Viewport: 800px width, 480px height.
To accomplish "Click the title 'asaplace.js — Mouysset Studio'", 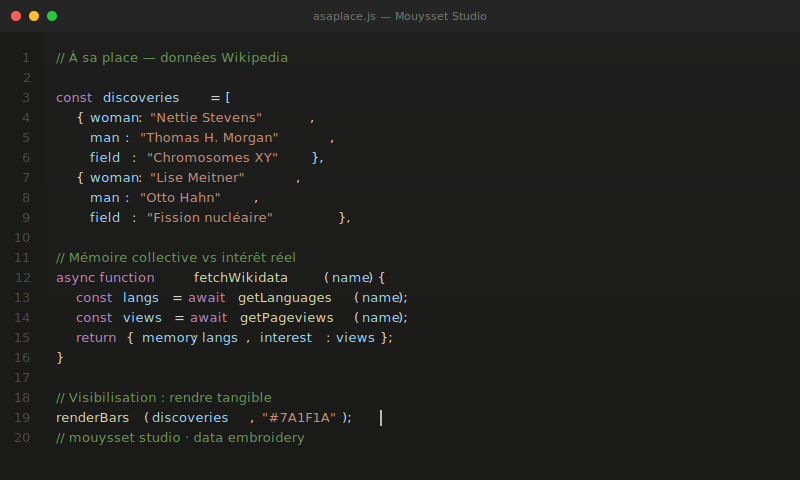I will click(399, 16).
